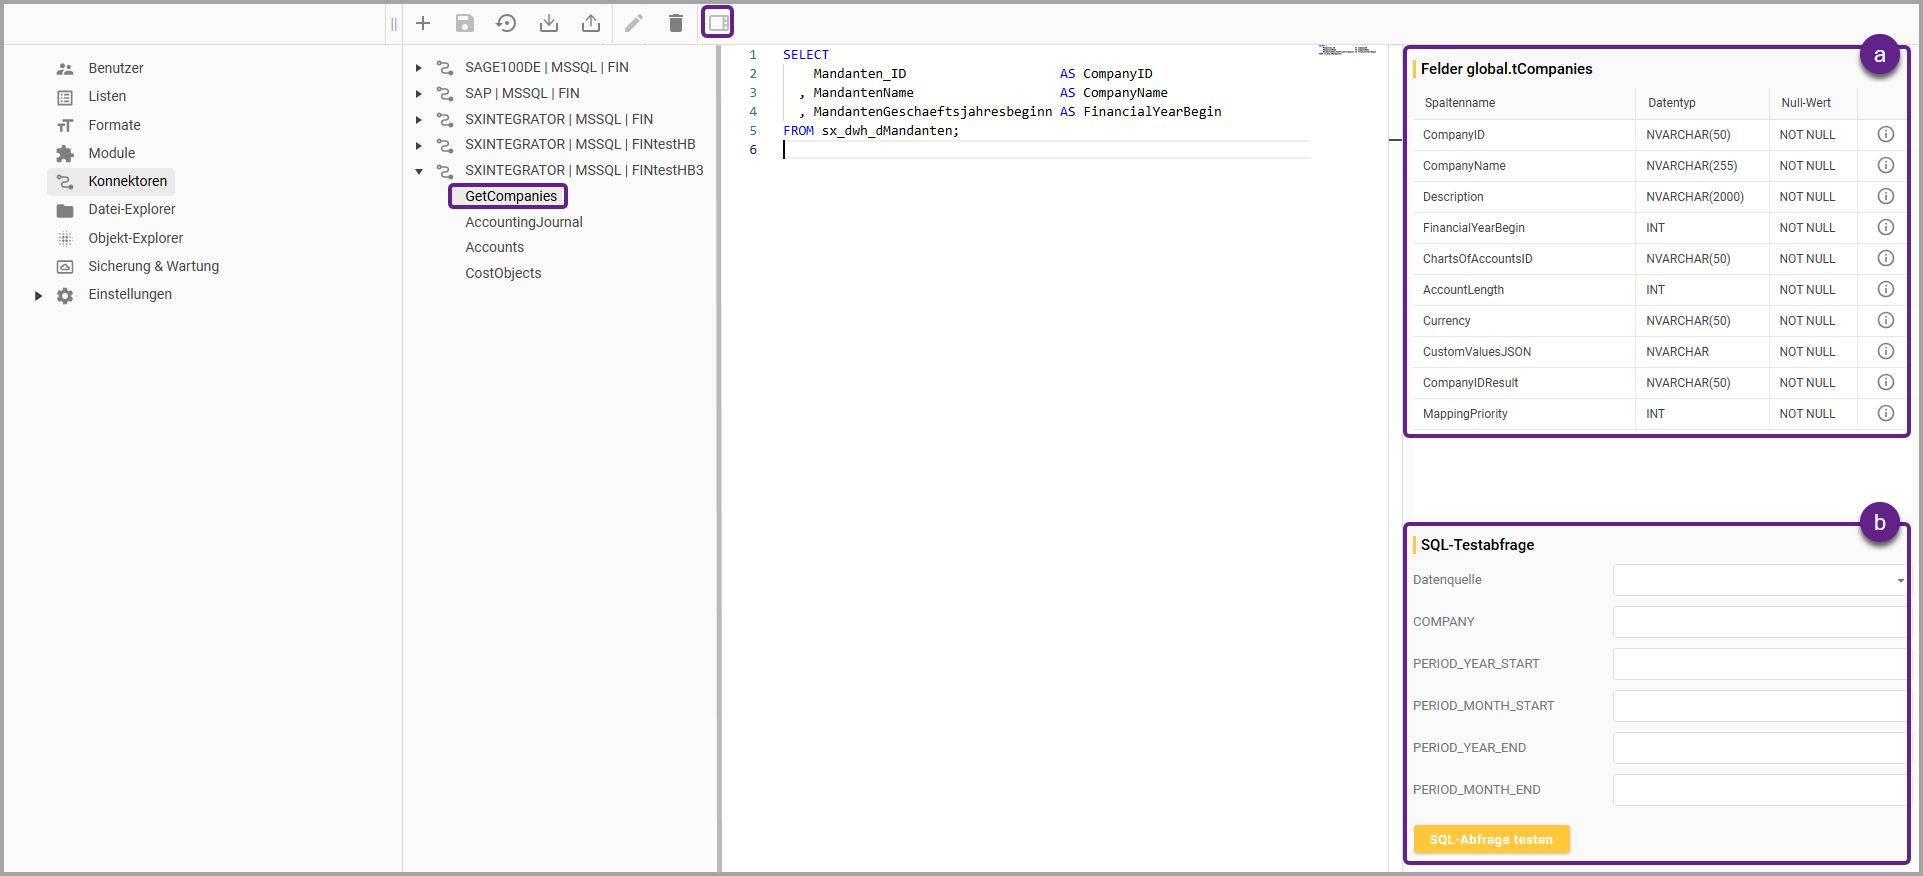Click the save disk icon
The height and width of the screenshot is (876, 1923).
click(465, 23)
